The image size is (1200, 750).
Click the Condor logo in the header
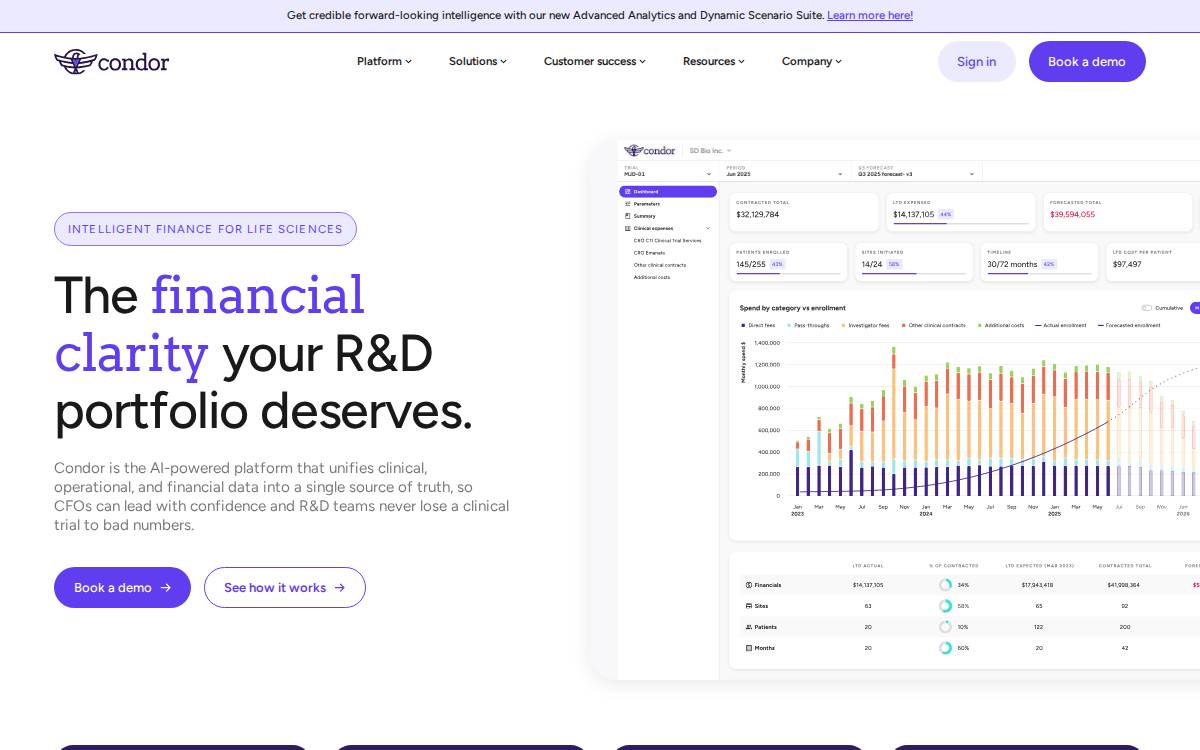point(111,61)
